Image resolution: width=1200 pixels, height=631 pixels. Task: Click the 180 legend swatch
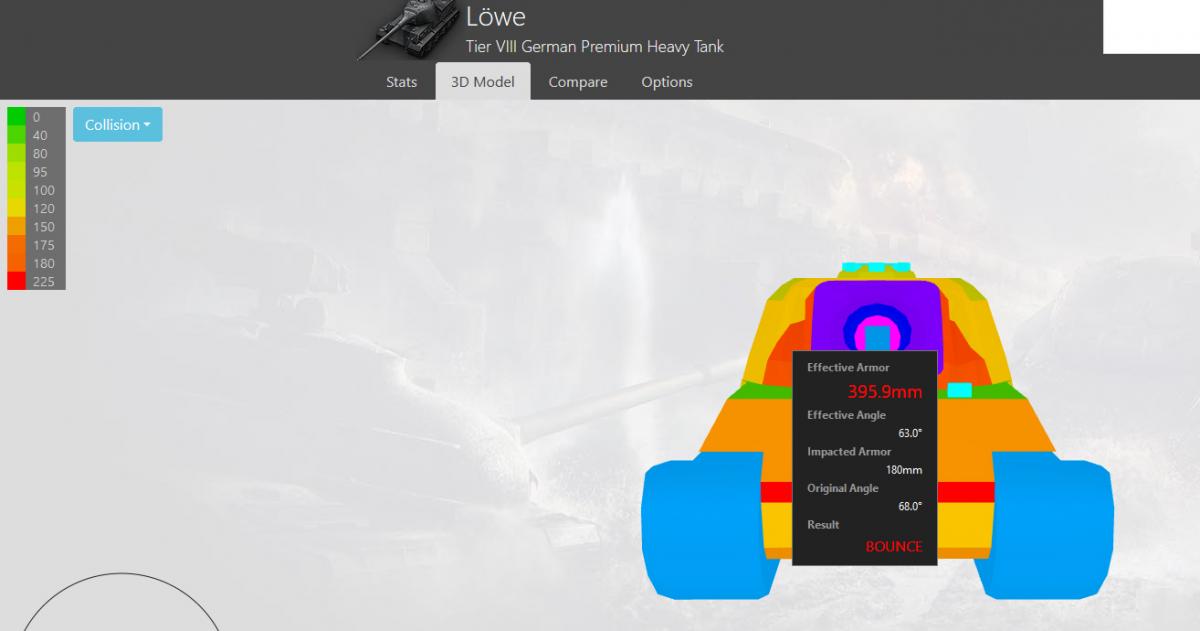pos(16,263)
